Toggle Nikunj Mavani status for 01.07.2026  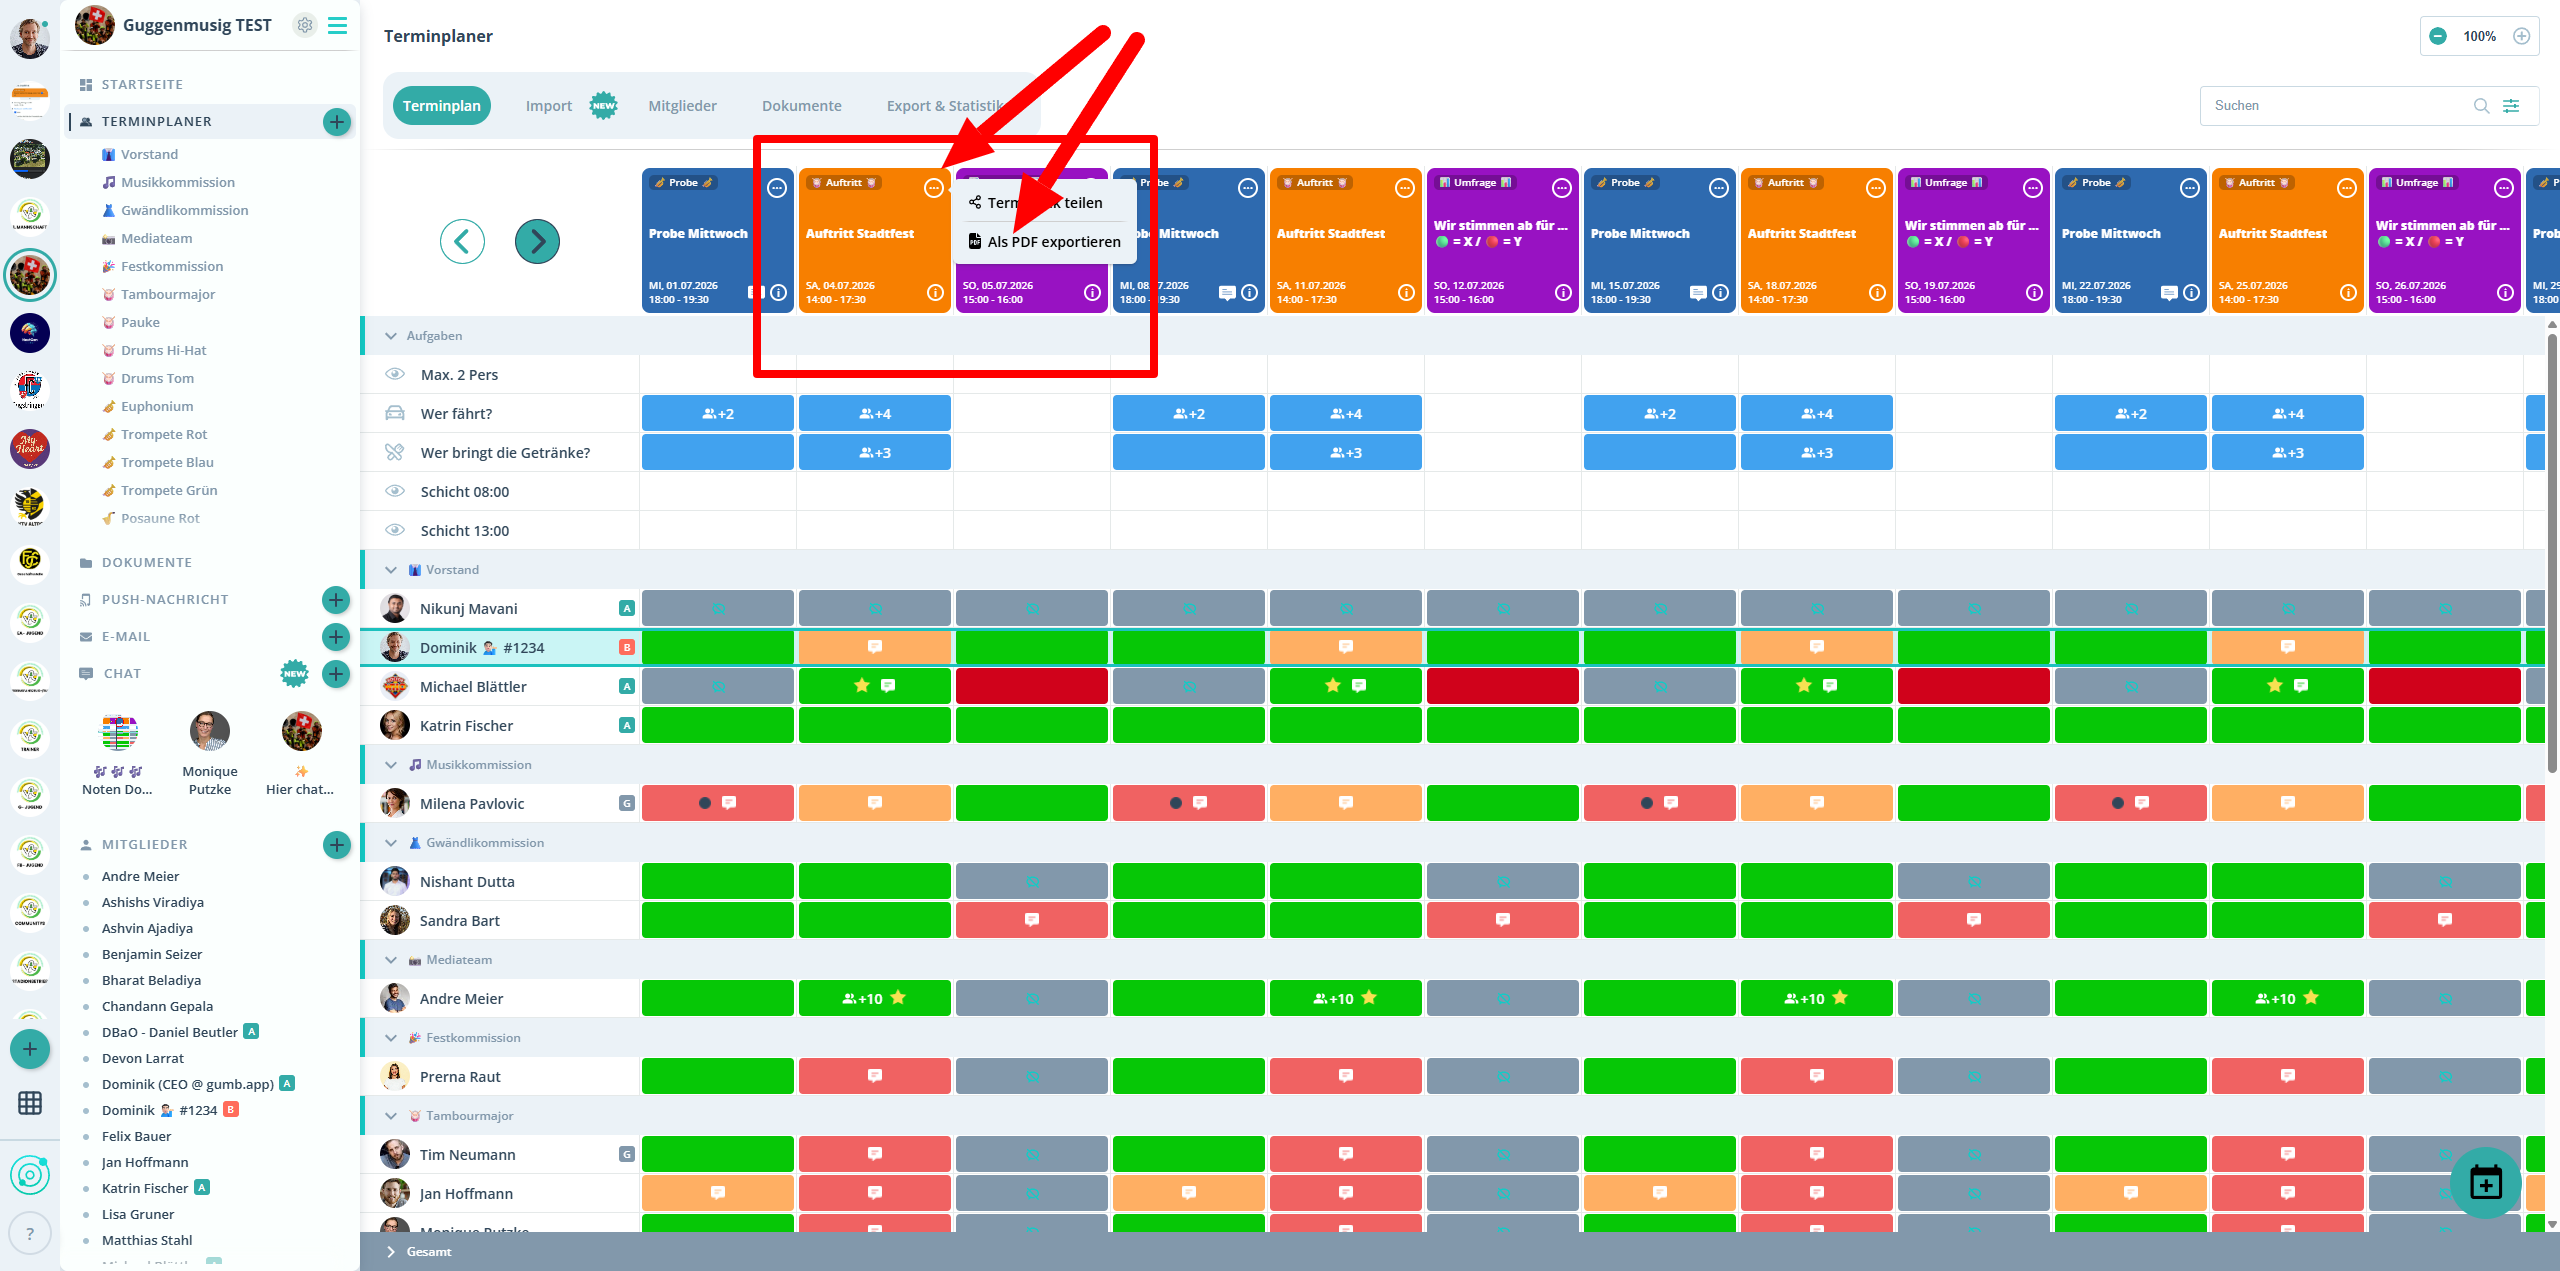coord(718,608)
